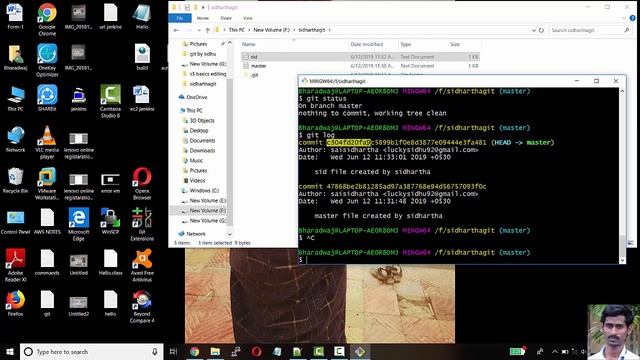
Task: Click Type here to search box
Action: 92,351
